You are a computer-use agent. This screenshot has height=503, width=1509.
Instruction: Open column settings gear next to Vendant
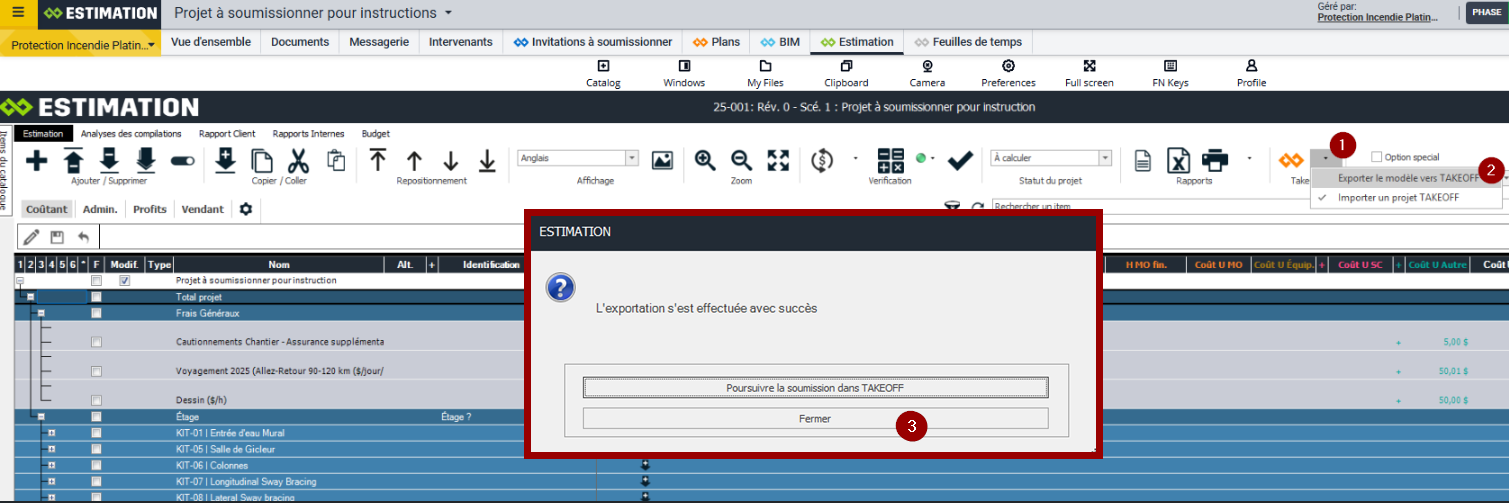pos(245,209)
